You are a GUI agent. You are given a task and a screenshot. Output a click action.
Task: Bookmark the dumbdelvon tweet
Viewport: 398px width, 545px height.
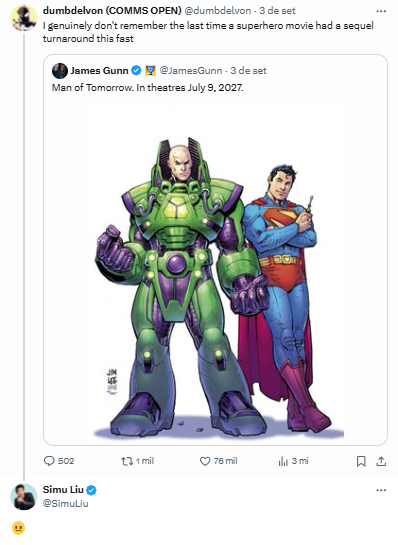click(361, 461)
